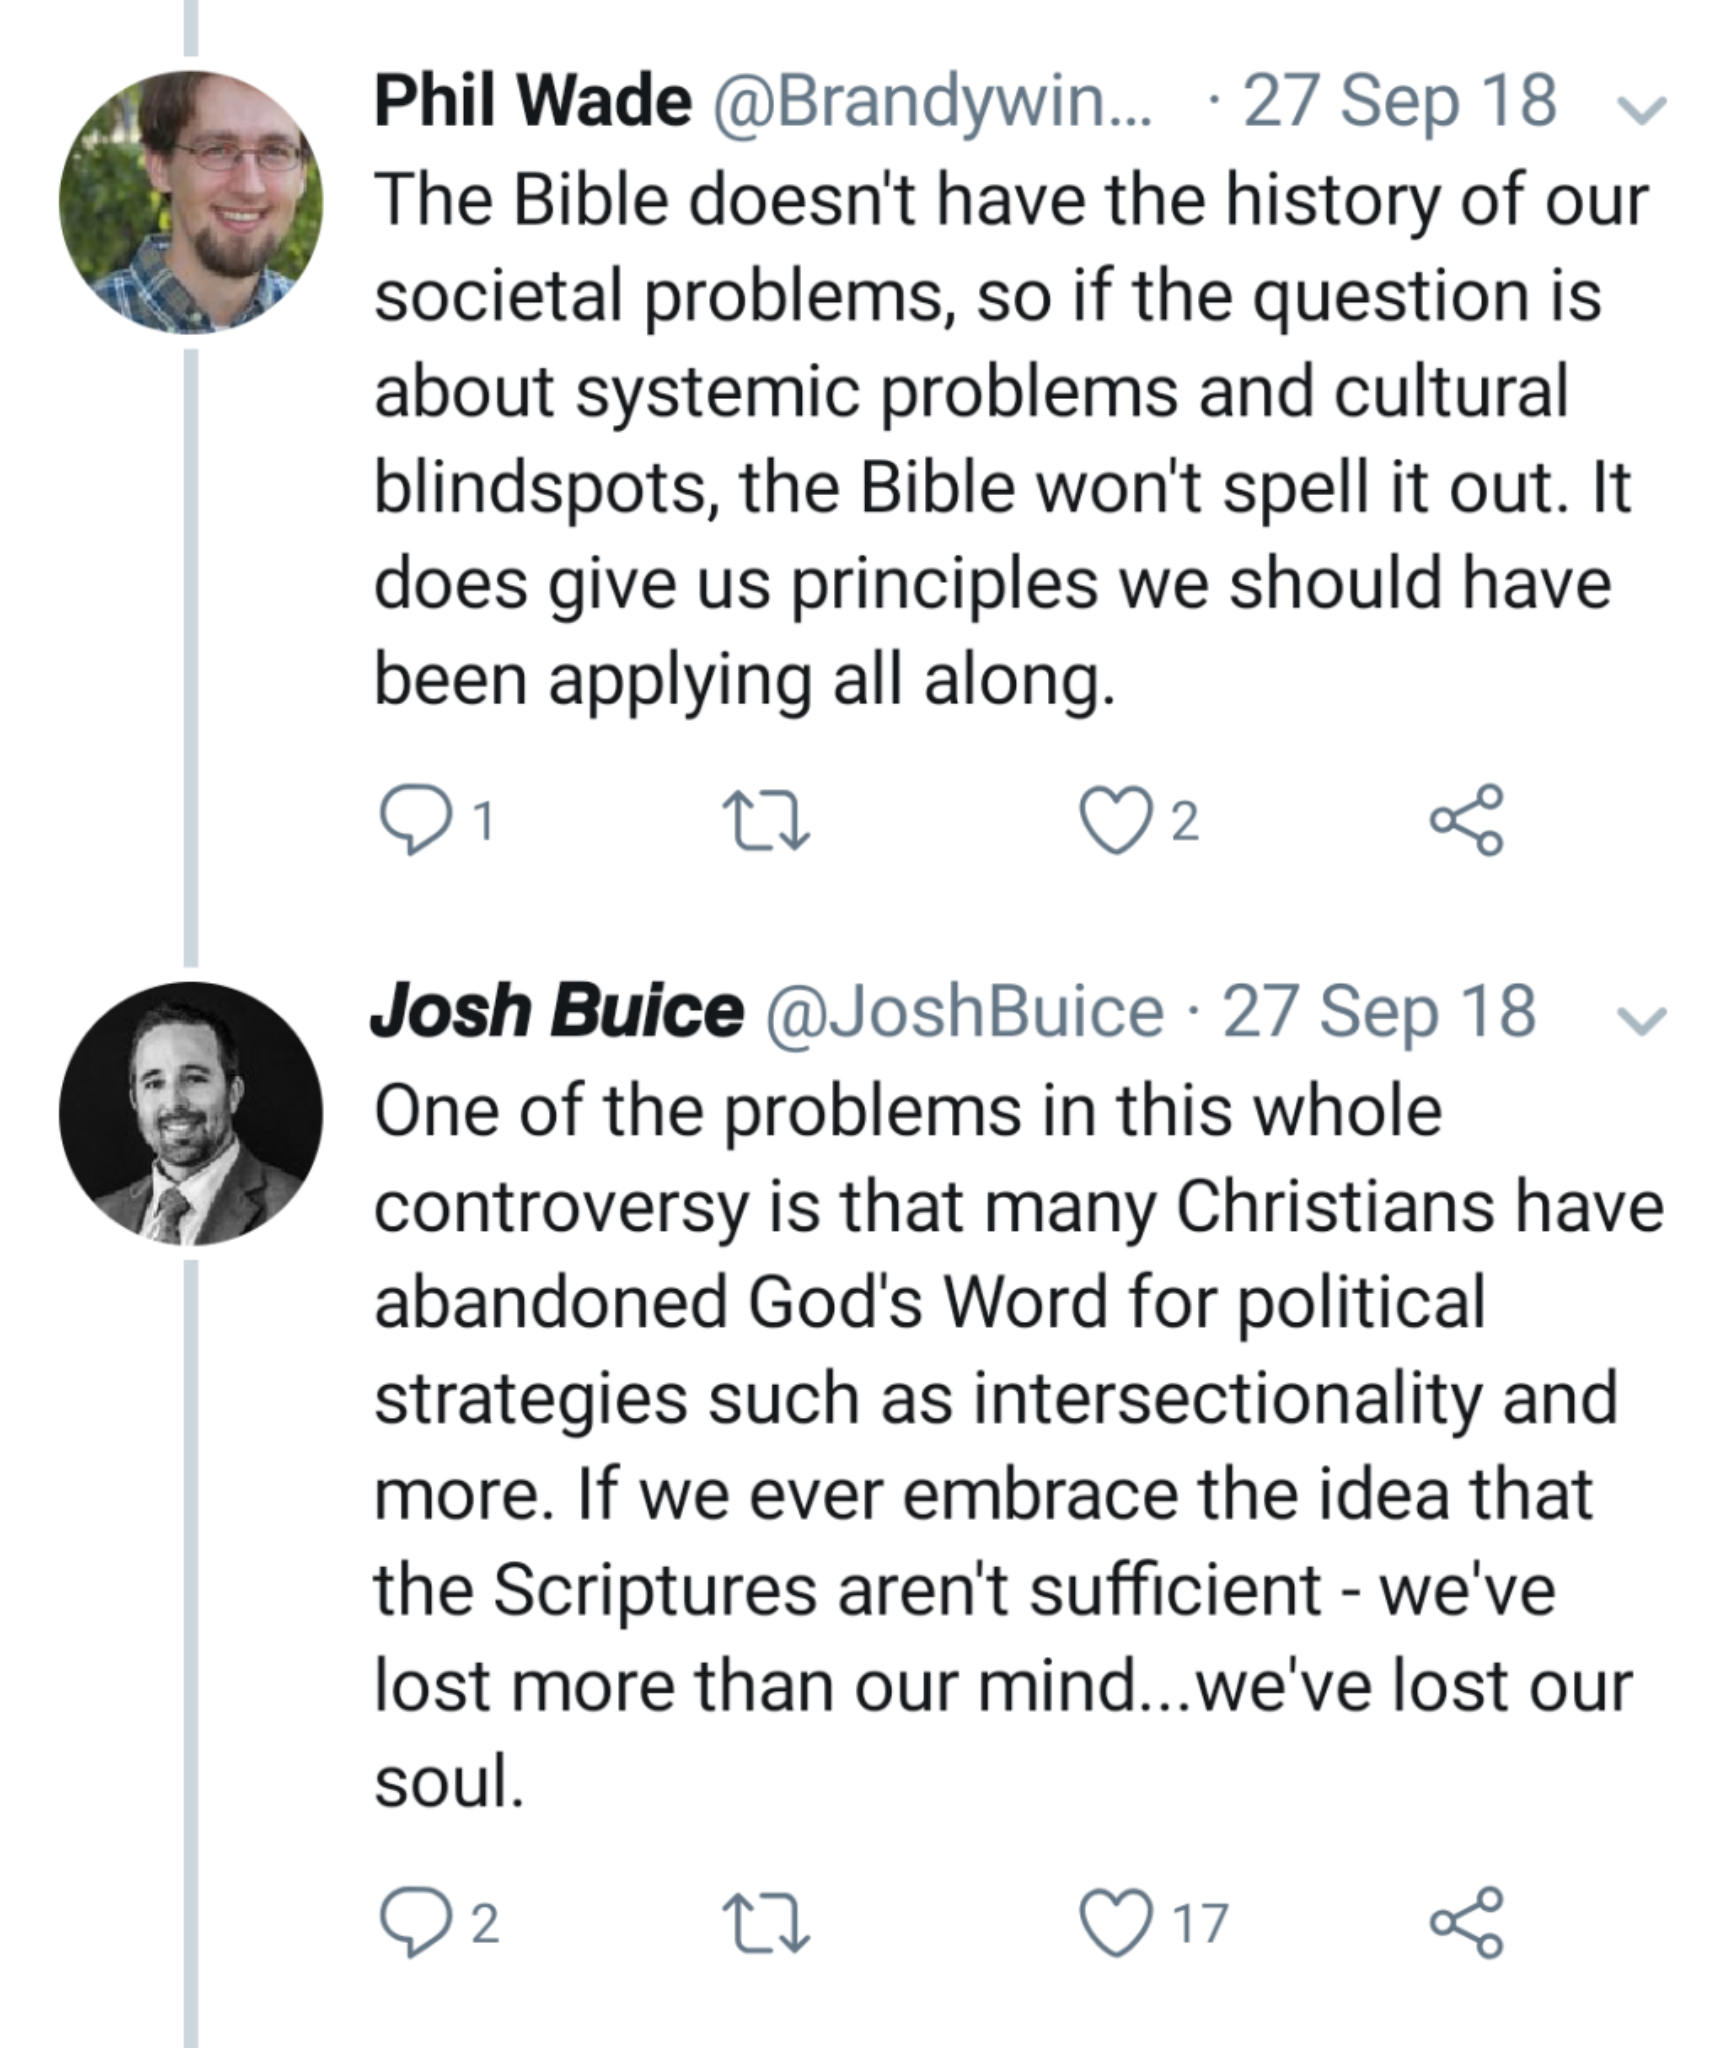
Task: Reply to Josh Buice's tweet
Action: pos(413,1922)
